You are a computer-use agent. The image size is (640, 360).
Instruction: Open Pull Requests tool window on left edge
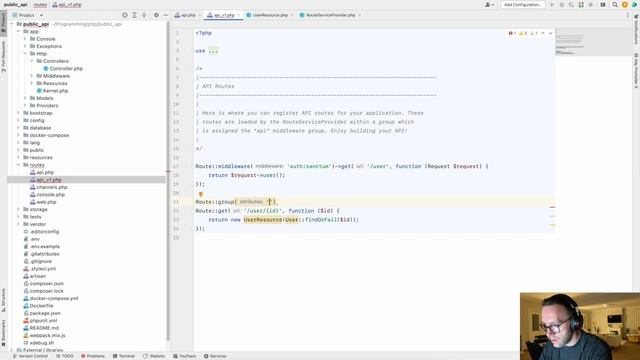(3, 56)
